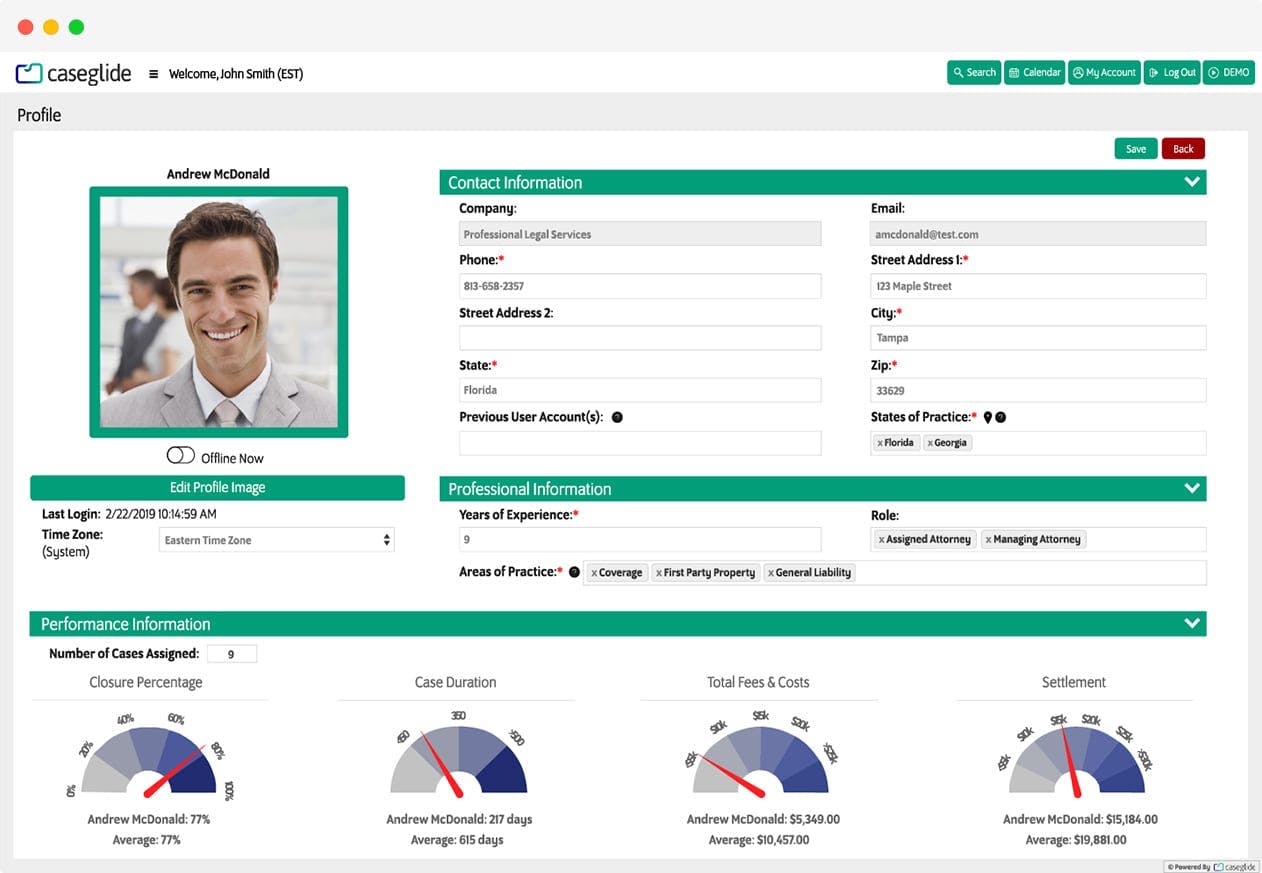
Task: Click the 'Powered By caseglide' badge
Action: tap(1211, 867)
